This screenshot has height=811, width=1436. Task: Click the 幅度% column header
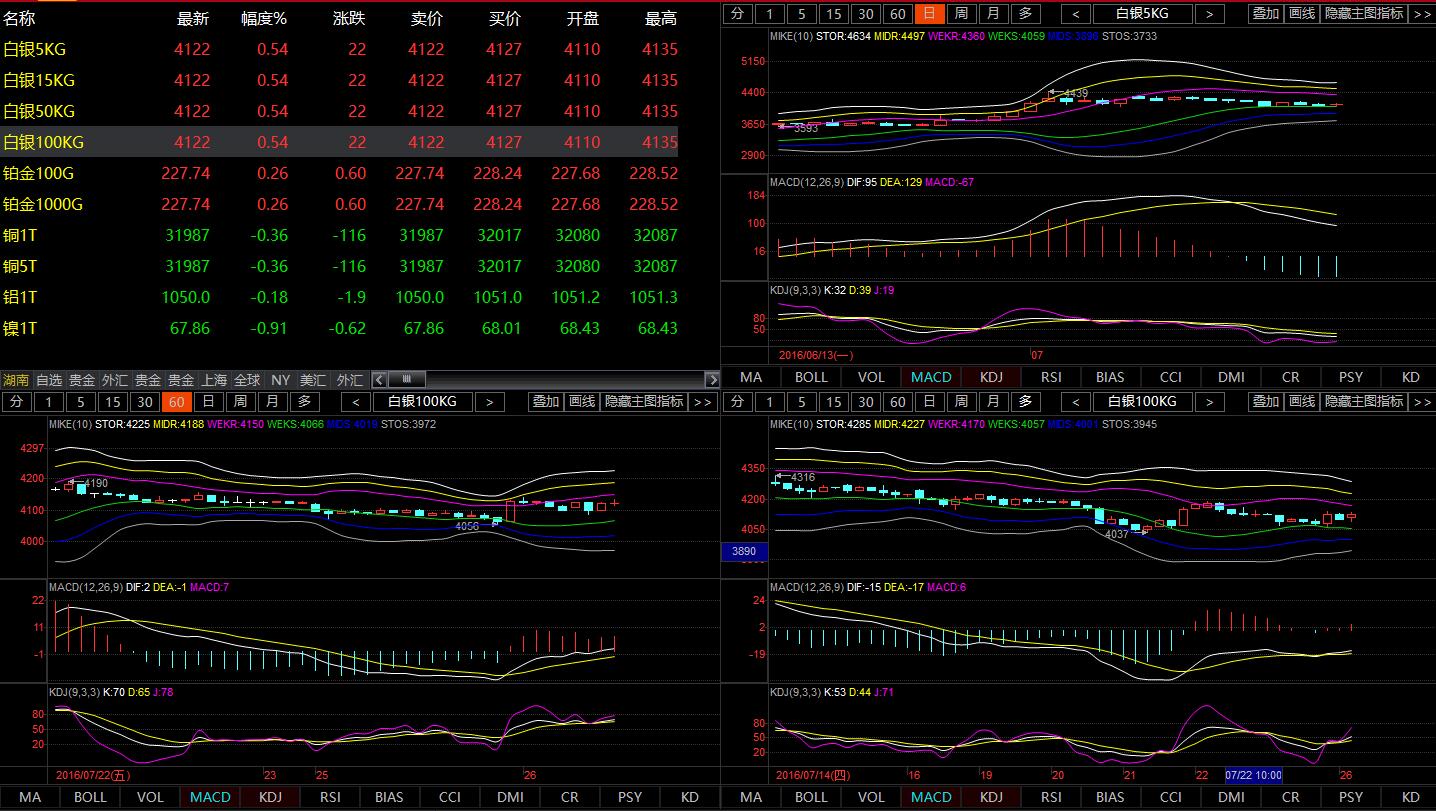pos(264,18)
